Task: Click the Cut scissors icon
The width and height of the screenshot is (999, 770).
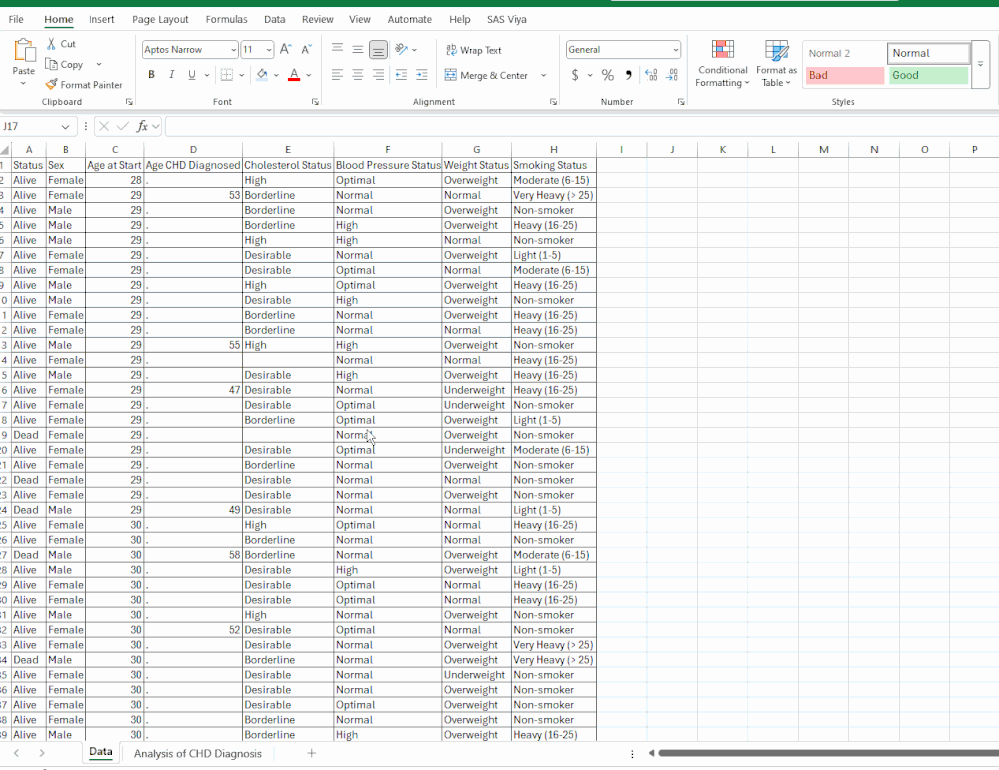Action: tap(52, 44)
